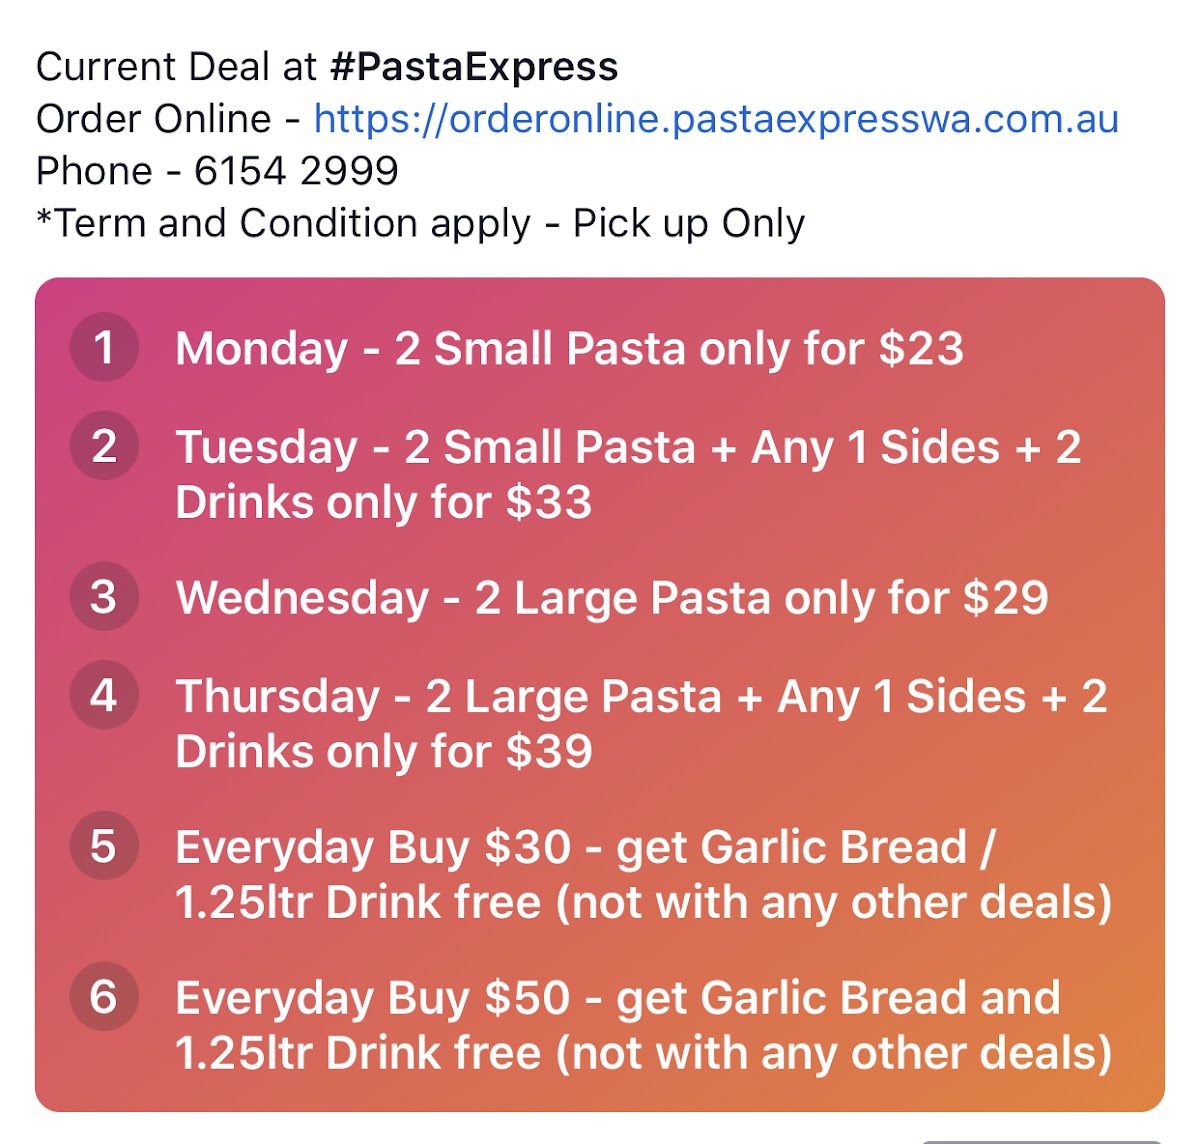This screenshot has height=1144, width=1200.
Task: Click the 'Order Online' label text
Action: [153, 119]
